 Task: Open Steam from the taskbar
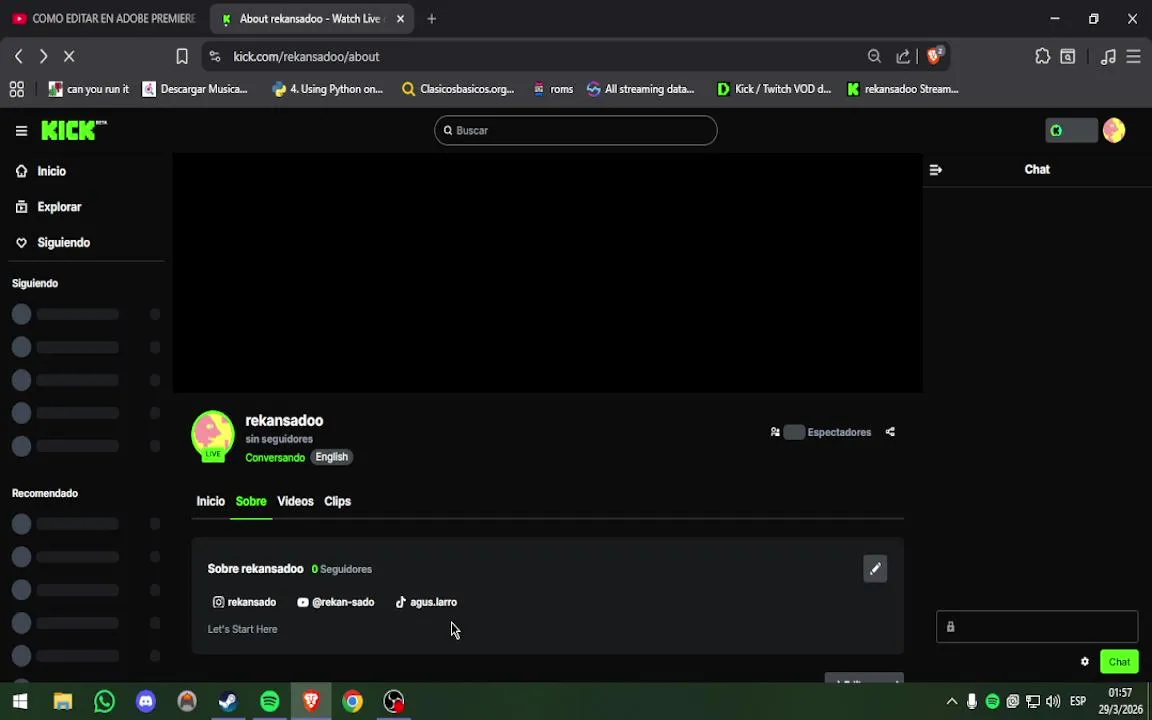pyautogui.click(x=228, y=702)
